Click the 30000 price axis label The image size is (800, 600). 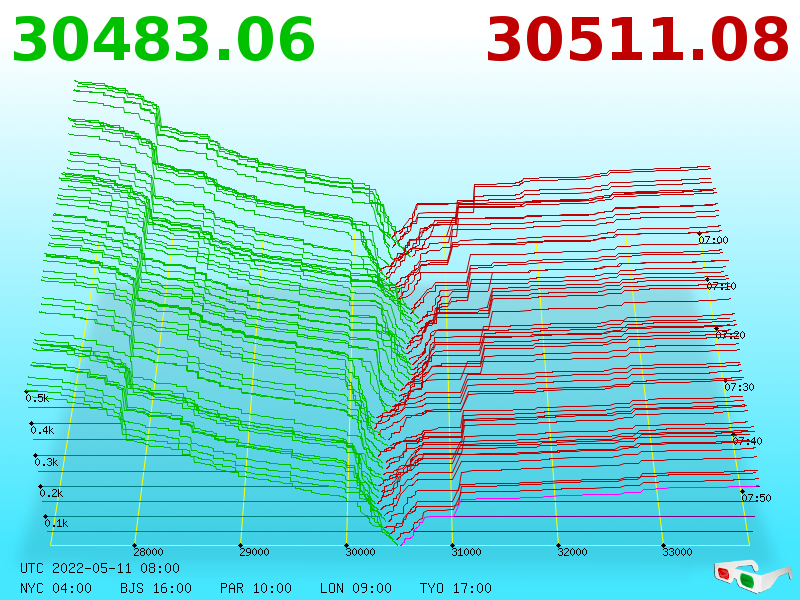point(360,552)
